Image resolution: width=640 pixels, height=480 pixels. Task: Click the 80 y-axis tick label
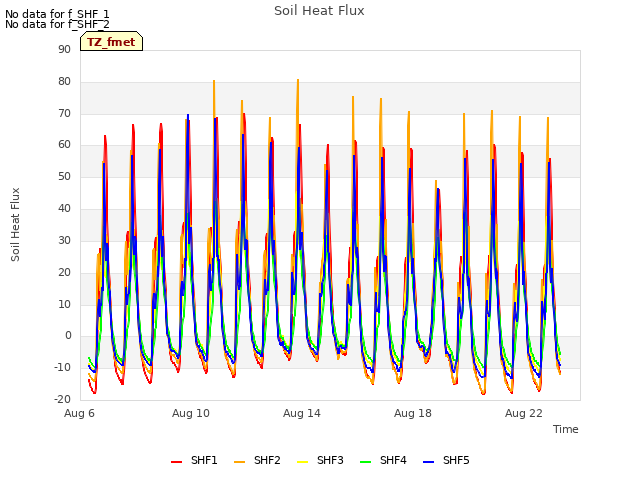click(x=64, y=82)
